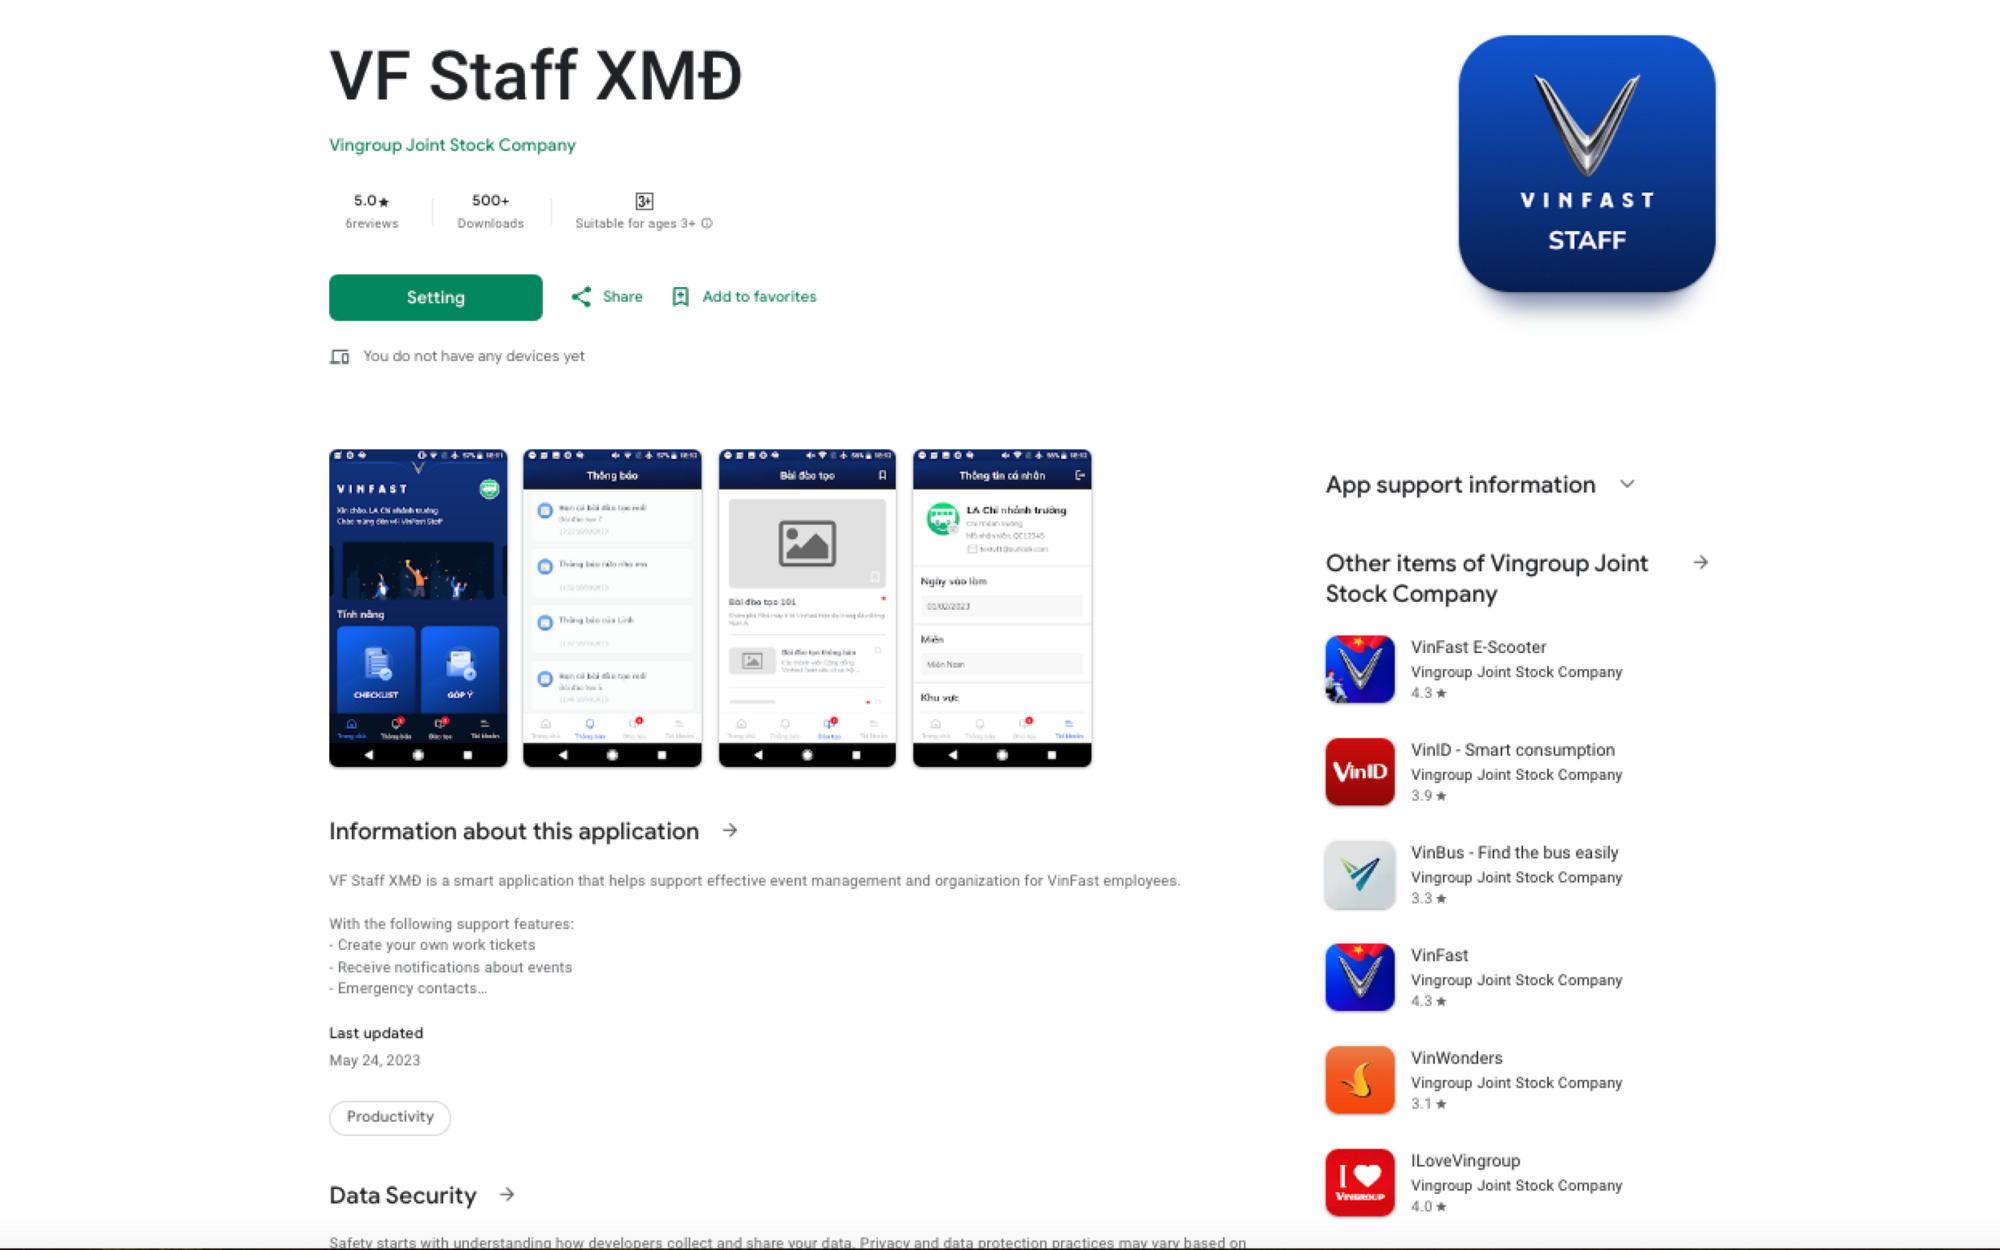Click the Setting button
The width and height of the screenshot is (2000, 1250).
(435, 297)
